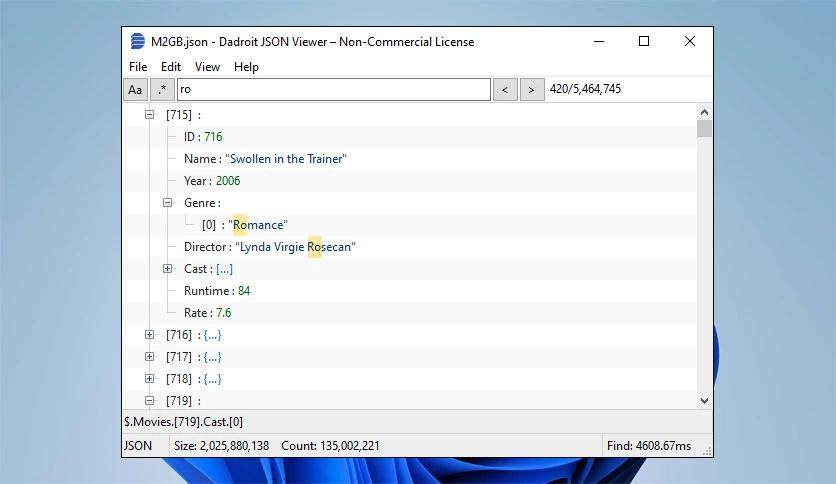The image size is (836, 484).
Task: Click the Size: 2,025,880,138 status entry
Action: click(x=221, y=446)
